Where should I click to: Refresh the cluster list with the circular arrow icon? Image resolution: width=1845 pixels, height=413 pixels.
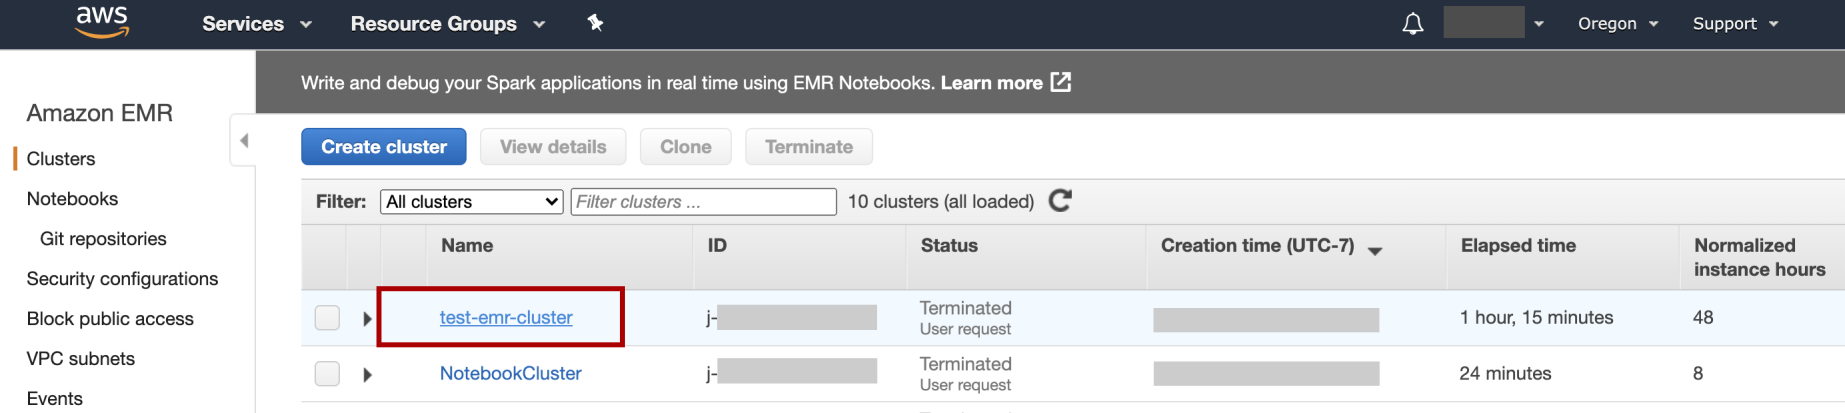tap(1060, 201)
